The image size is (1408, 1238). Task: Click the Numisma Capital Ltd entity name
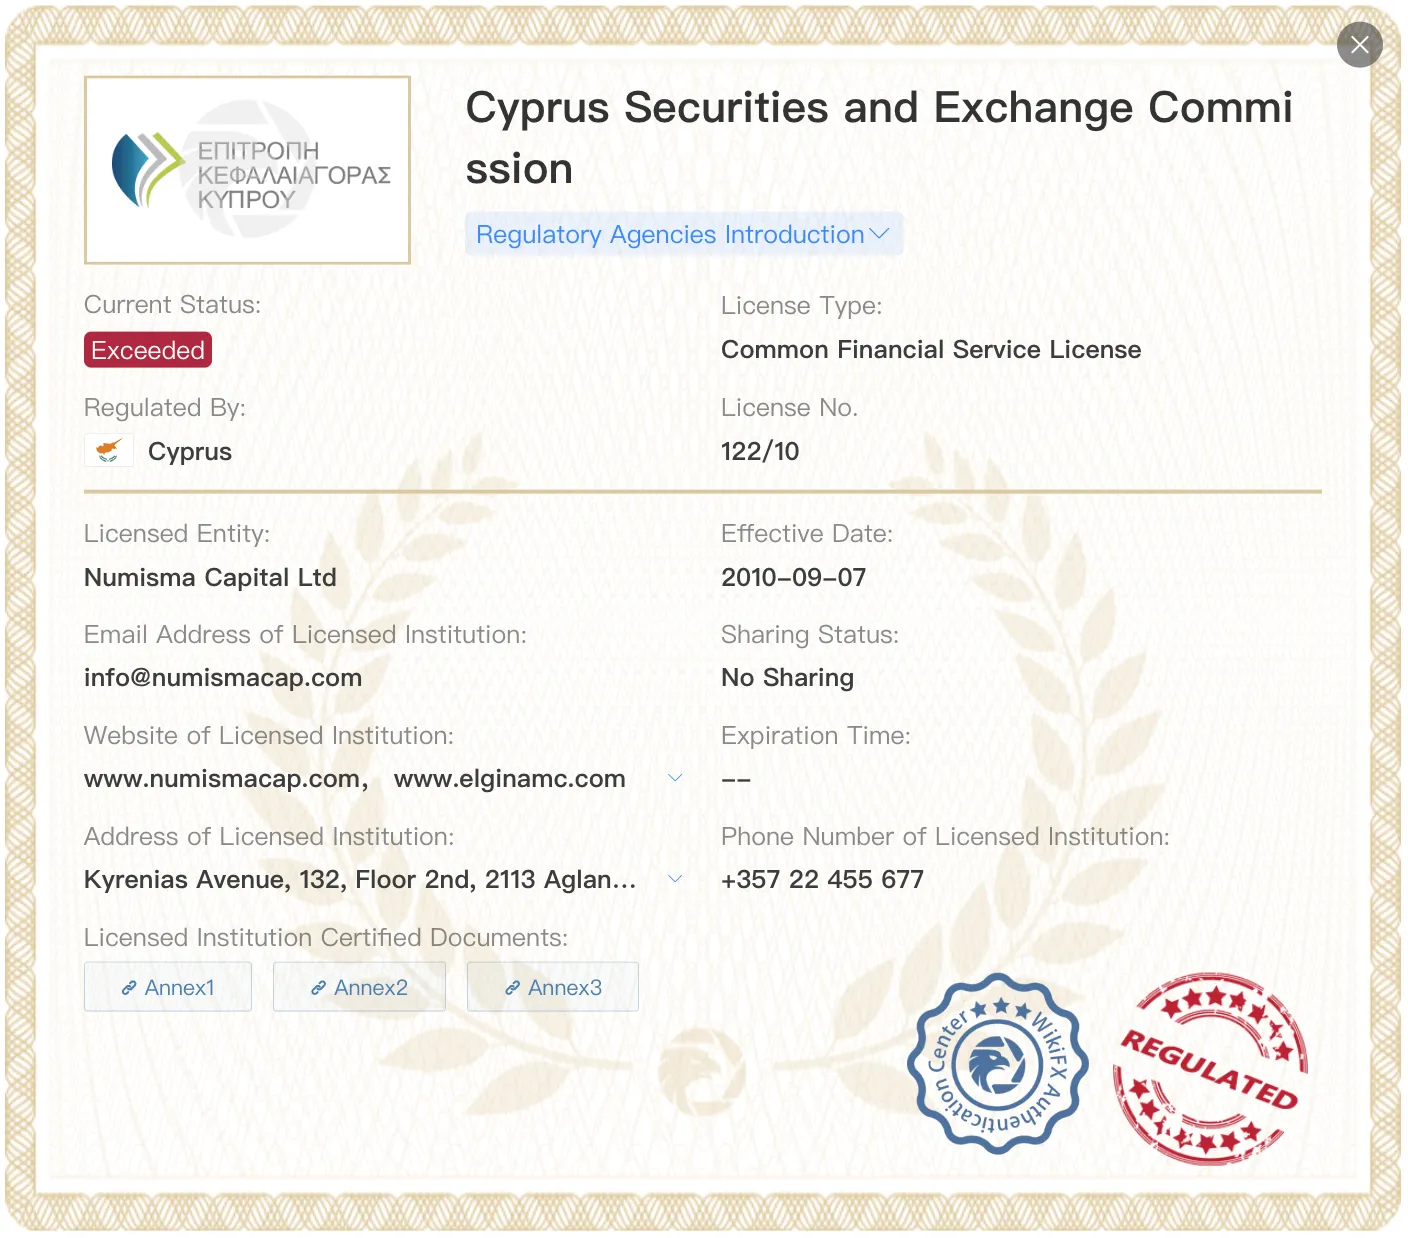pos(210,578)
